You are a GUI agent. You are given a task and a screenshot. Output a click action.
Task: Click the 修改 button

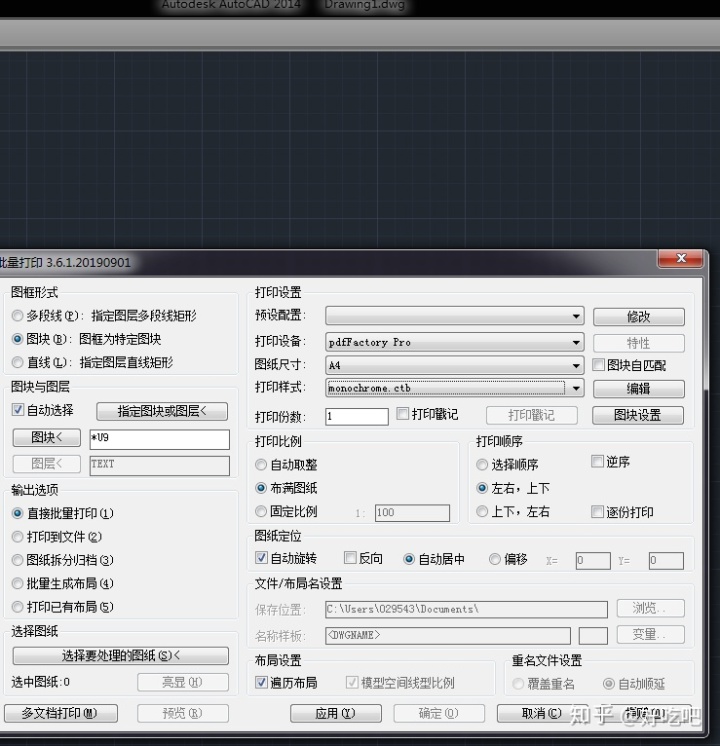pos(639,317)
